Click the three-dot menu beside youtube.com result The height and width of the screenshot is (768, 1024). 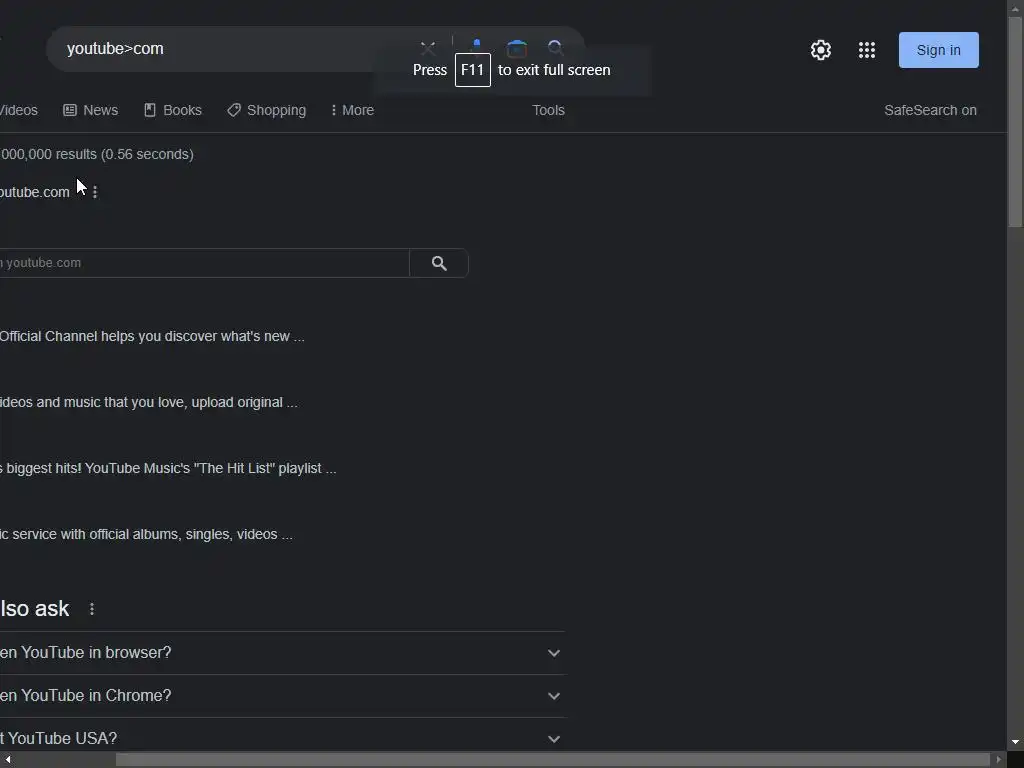(x=95, y=192)
